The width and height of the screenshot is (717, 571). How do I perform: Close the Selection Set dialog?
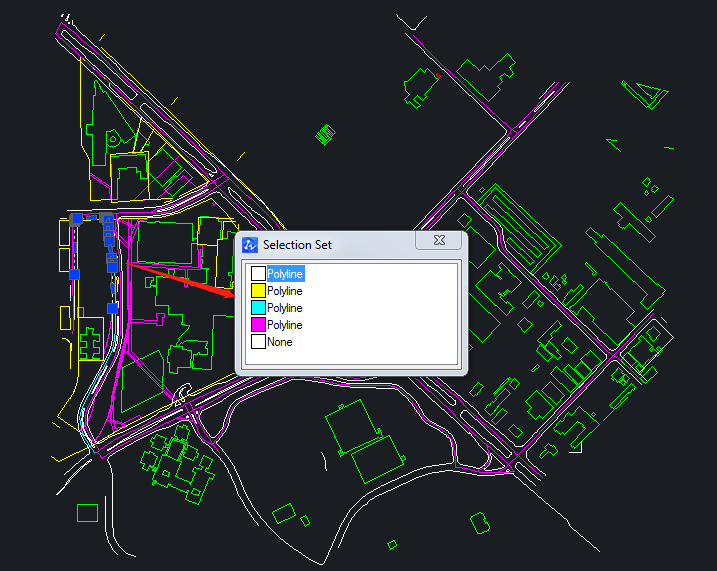coord(439,241)
